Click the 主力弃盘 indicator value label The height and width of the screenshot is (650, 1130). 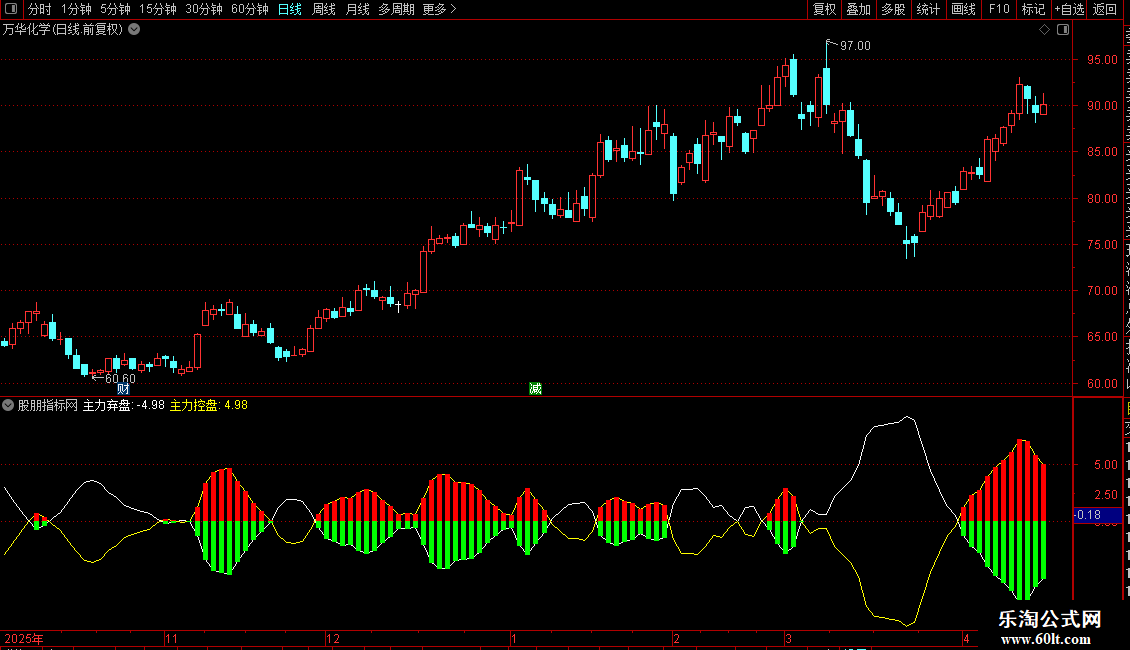pos(123,405)
